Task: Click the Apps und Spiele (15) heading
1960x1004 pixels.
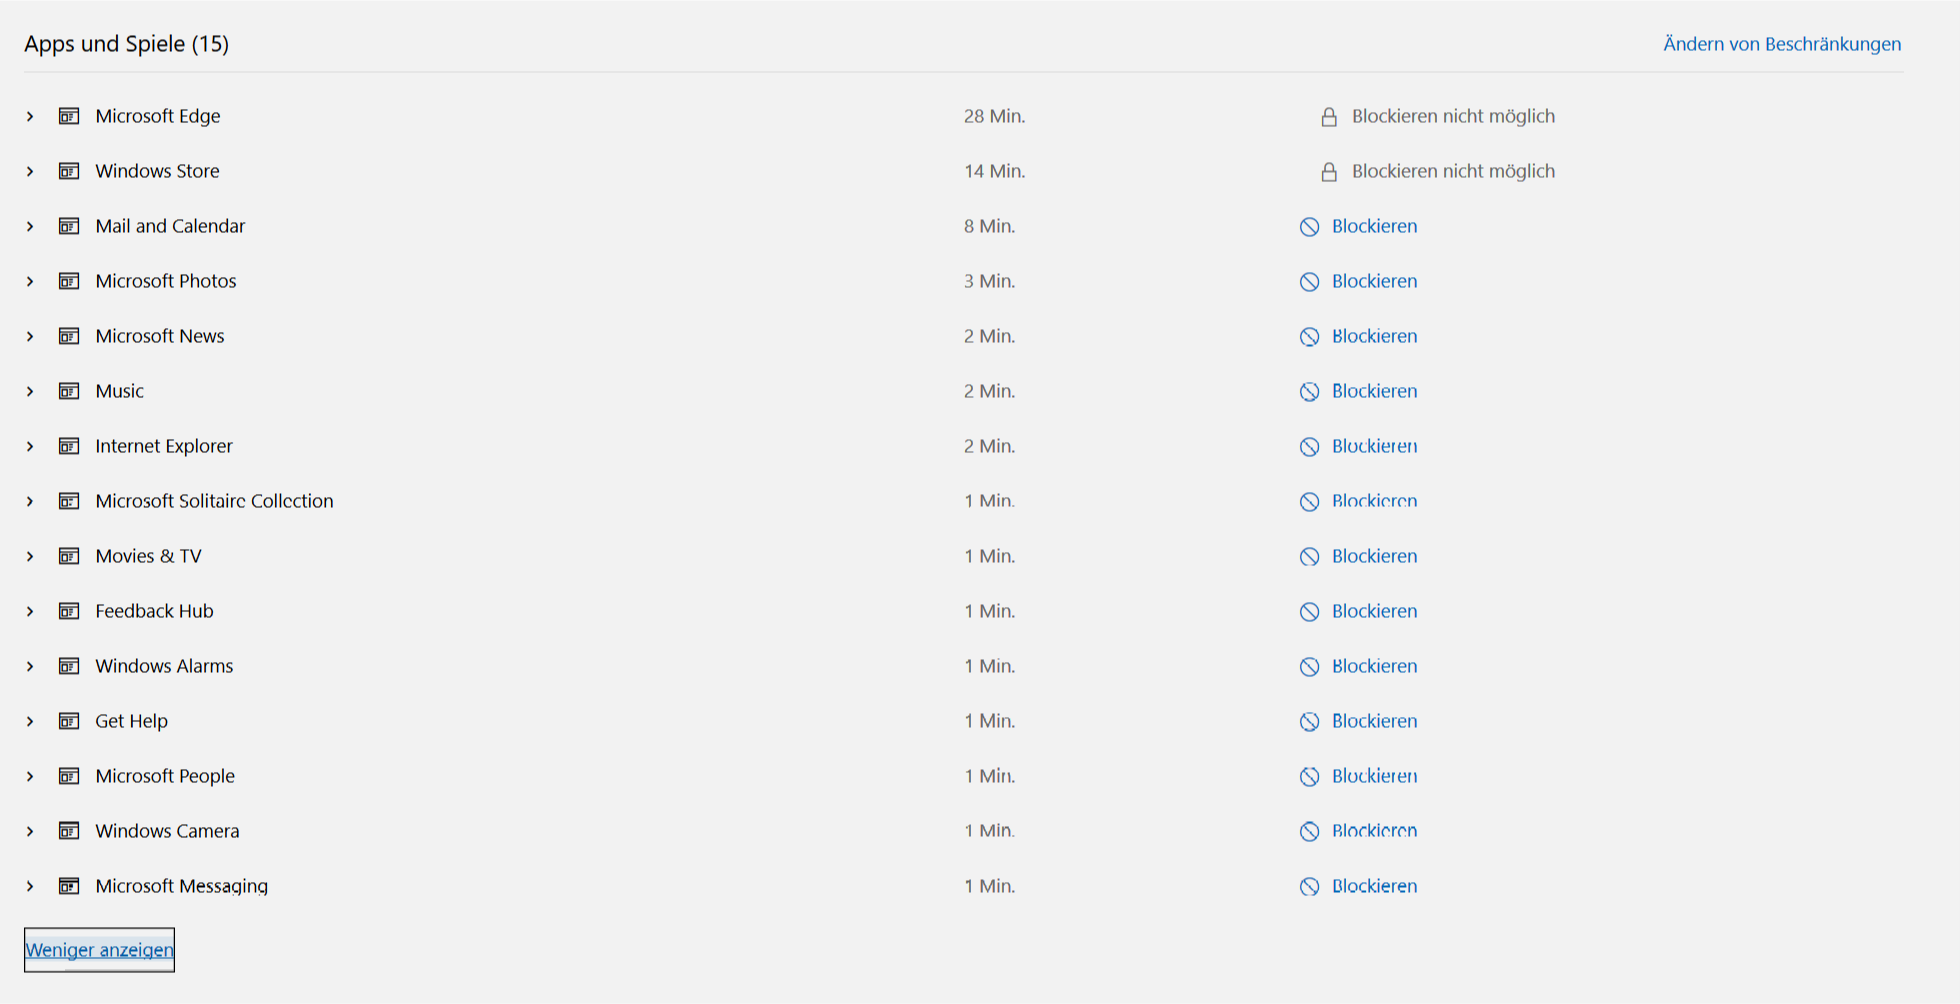Action: (x=127, y=44)
